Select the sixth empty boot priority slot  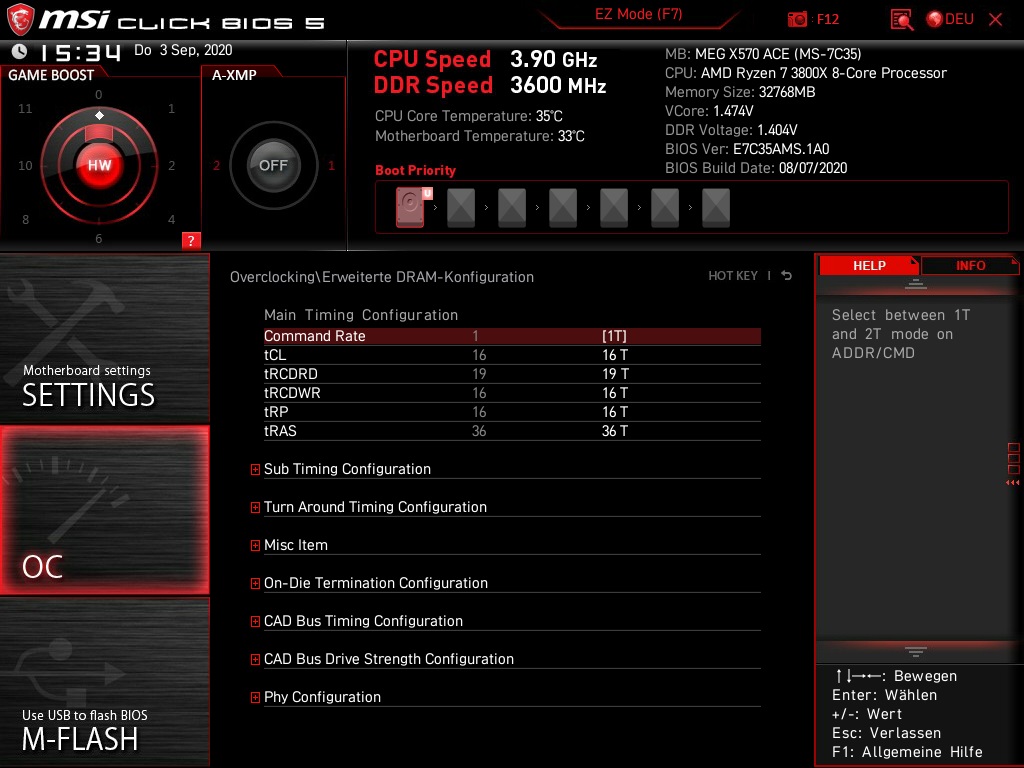click(664, 208)
